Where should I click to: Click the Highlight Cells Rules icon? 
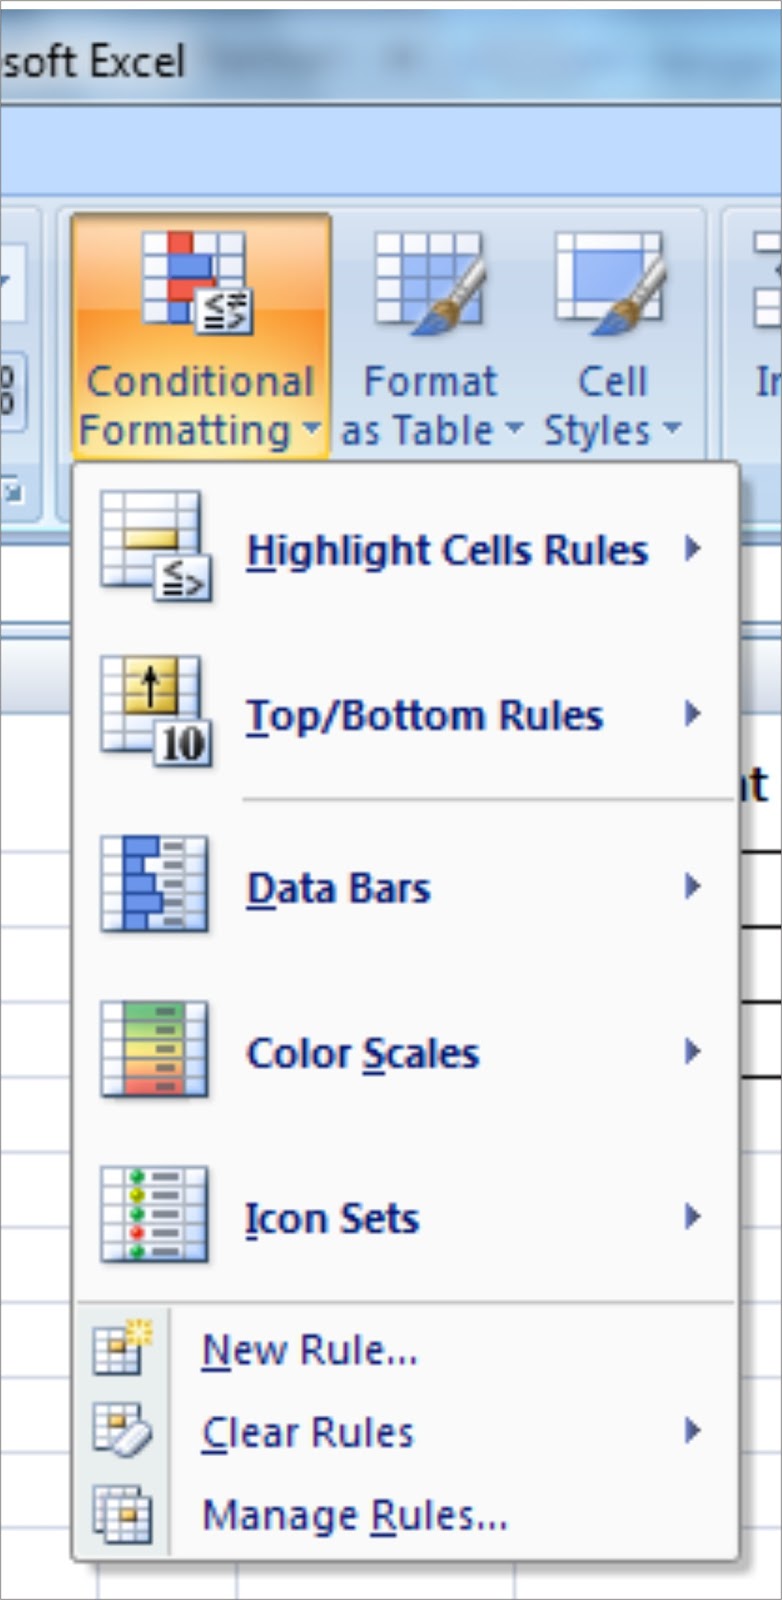155,546
